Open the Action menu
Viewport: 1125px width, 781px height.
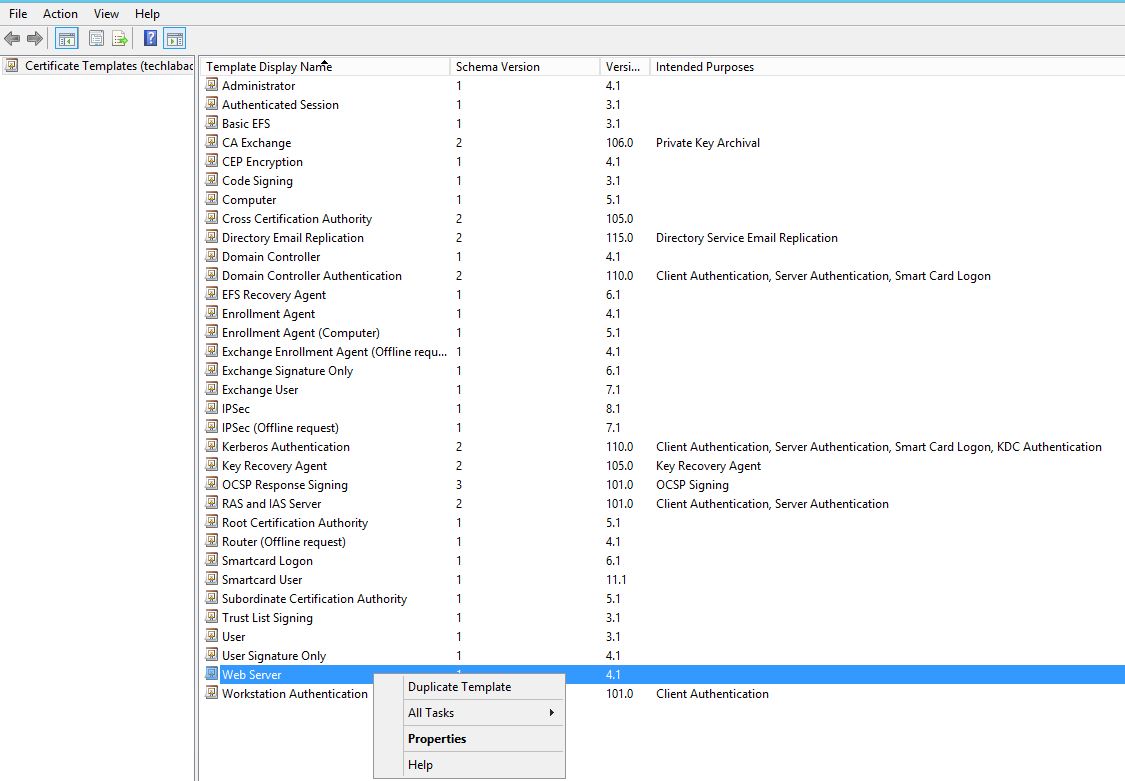pos(60,14)
